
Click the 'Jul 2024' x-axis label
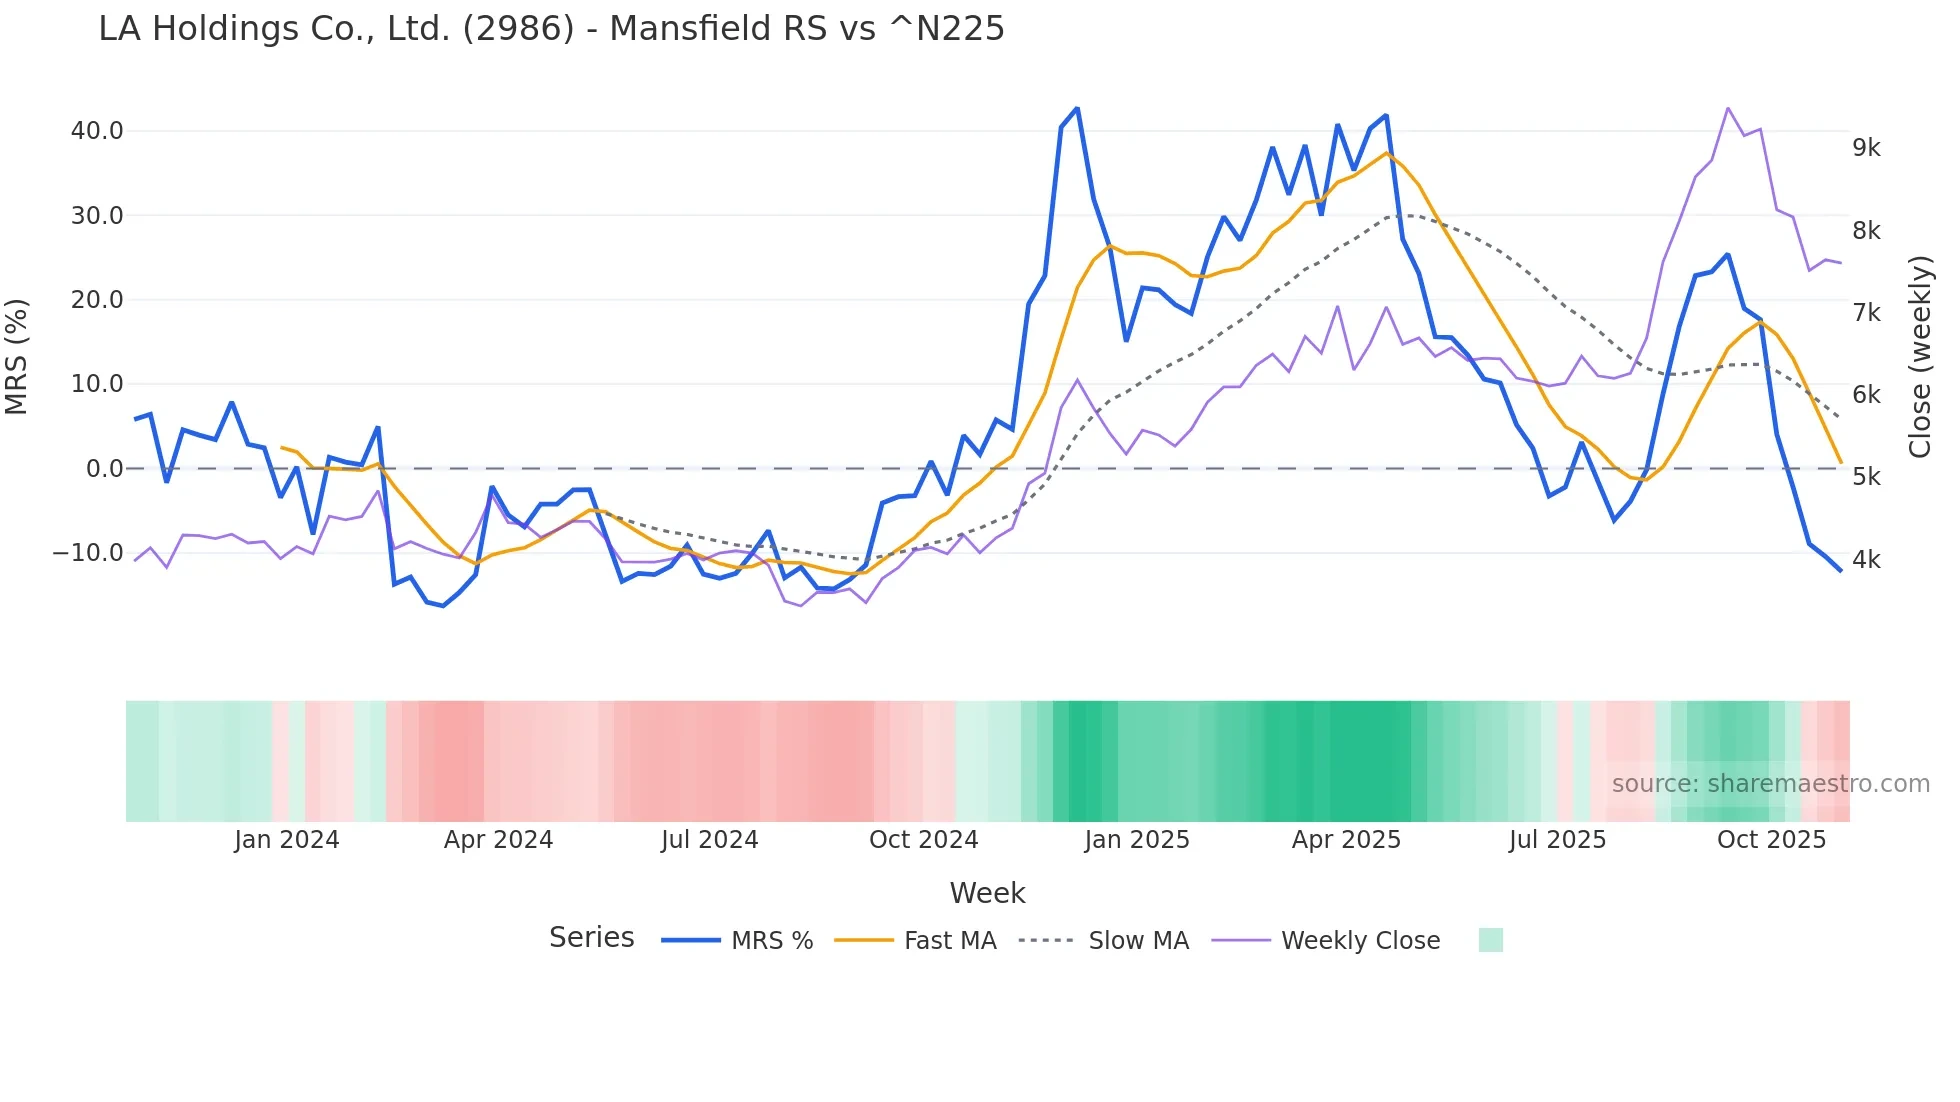pyautogui.click(x=710, y=840)
